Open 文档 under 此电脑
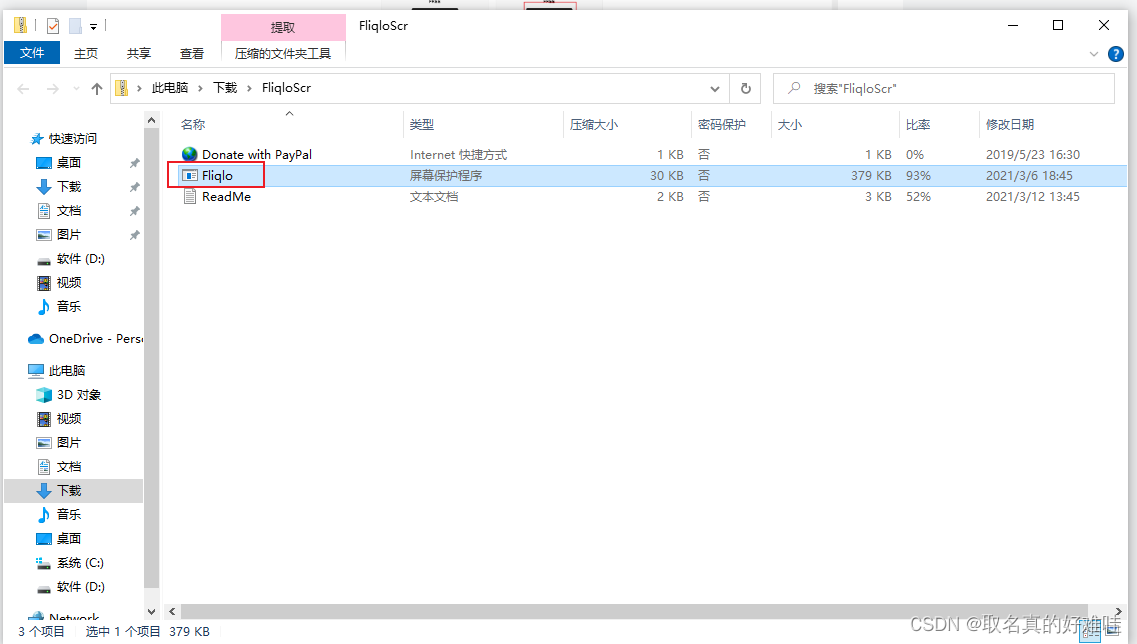The width and height of the screenshot is (1137, 644). (x=69, y=466)
